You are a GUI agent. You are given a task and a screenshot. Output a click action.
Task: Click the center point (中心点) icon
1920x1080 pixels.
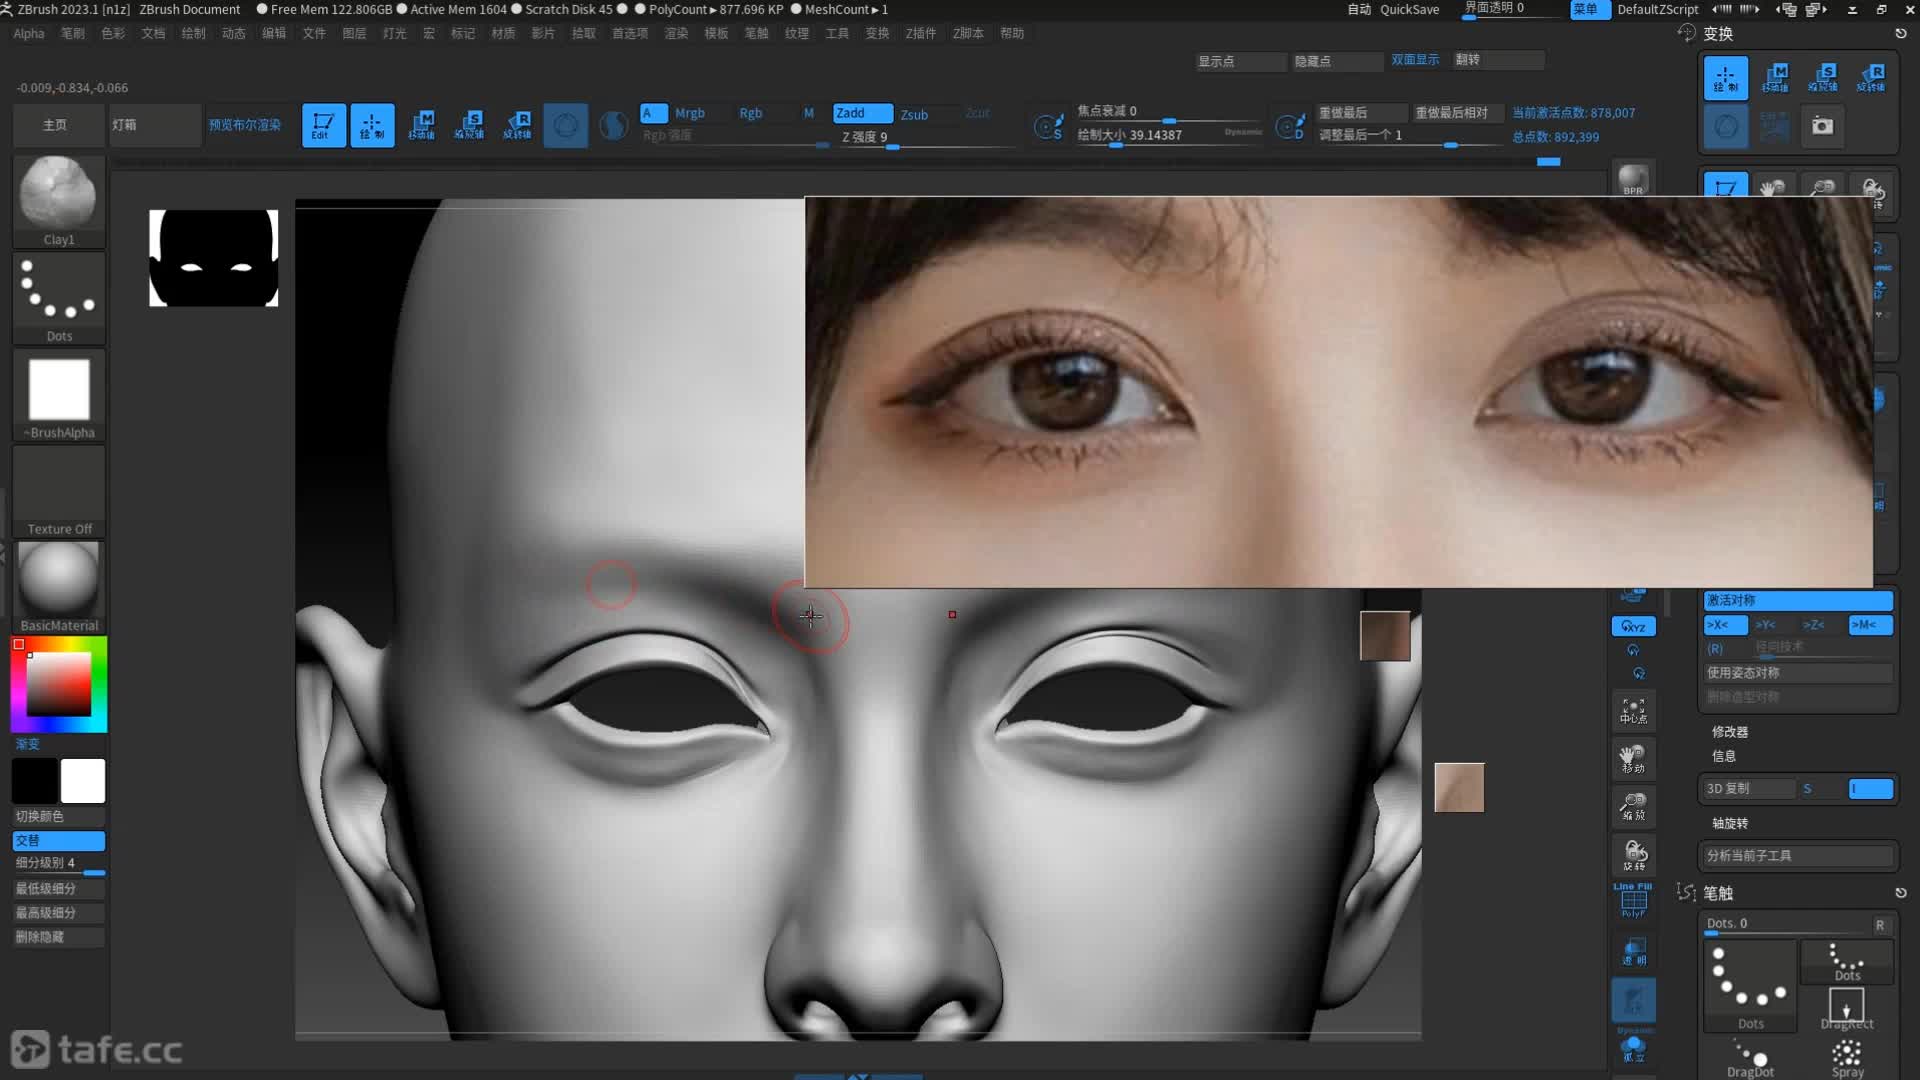1633,711
